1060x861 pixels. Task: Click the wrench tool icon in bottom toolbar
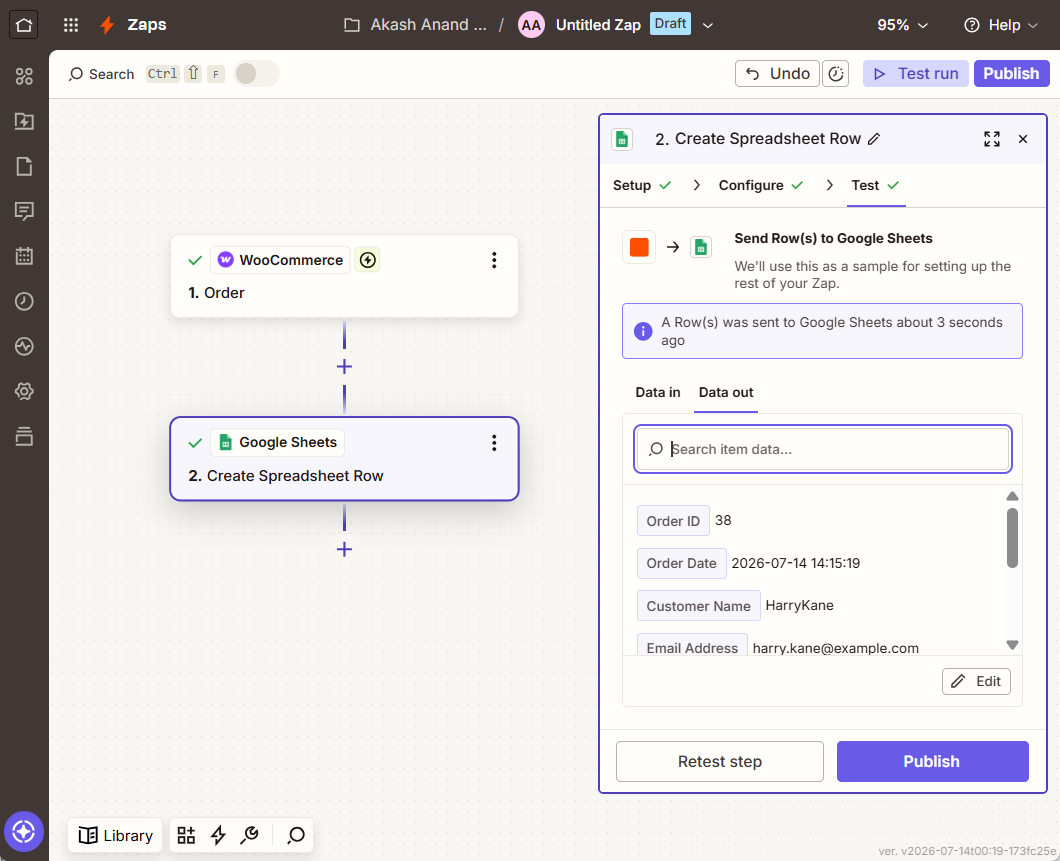tap(249, 835)
